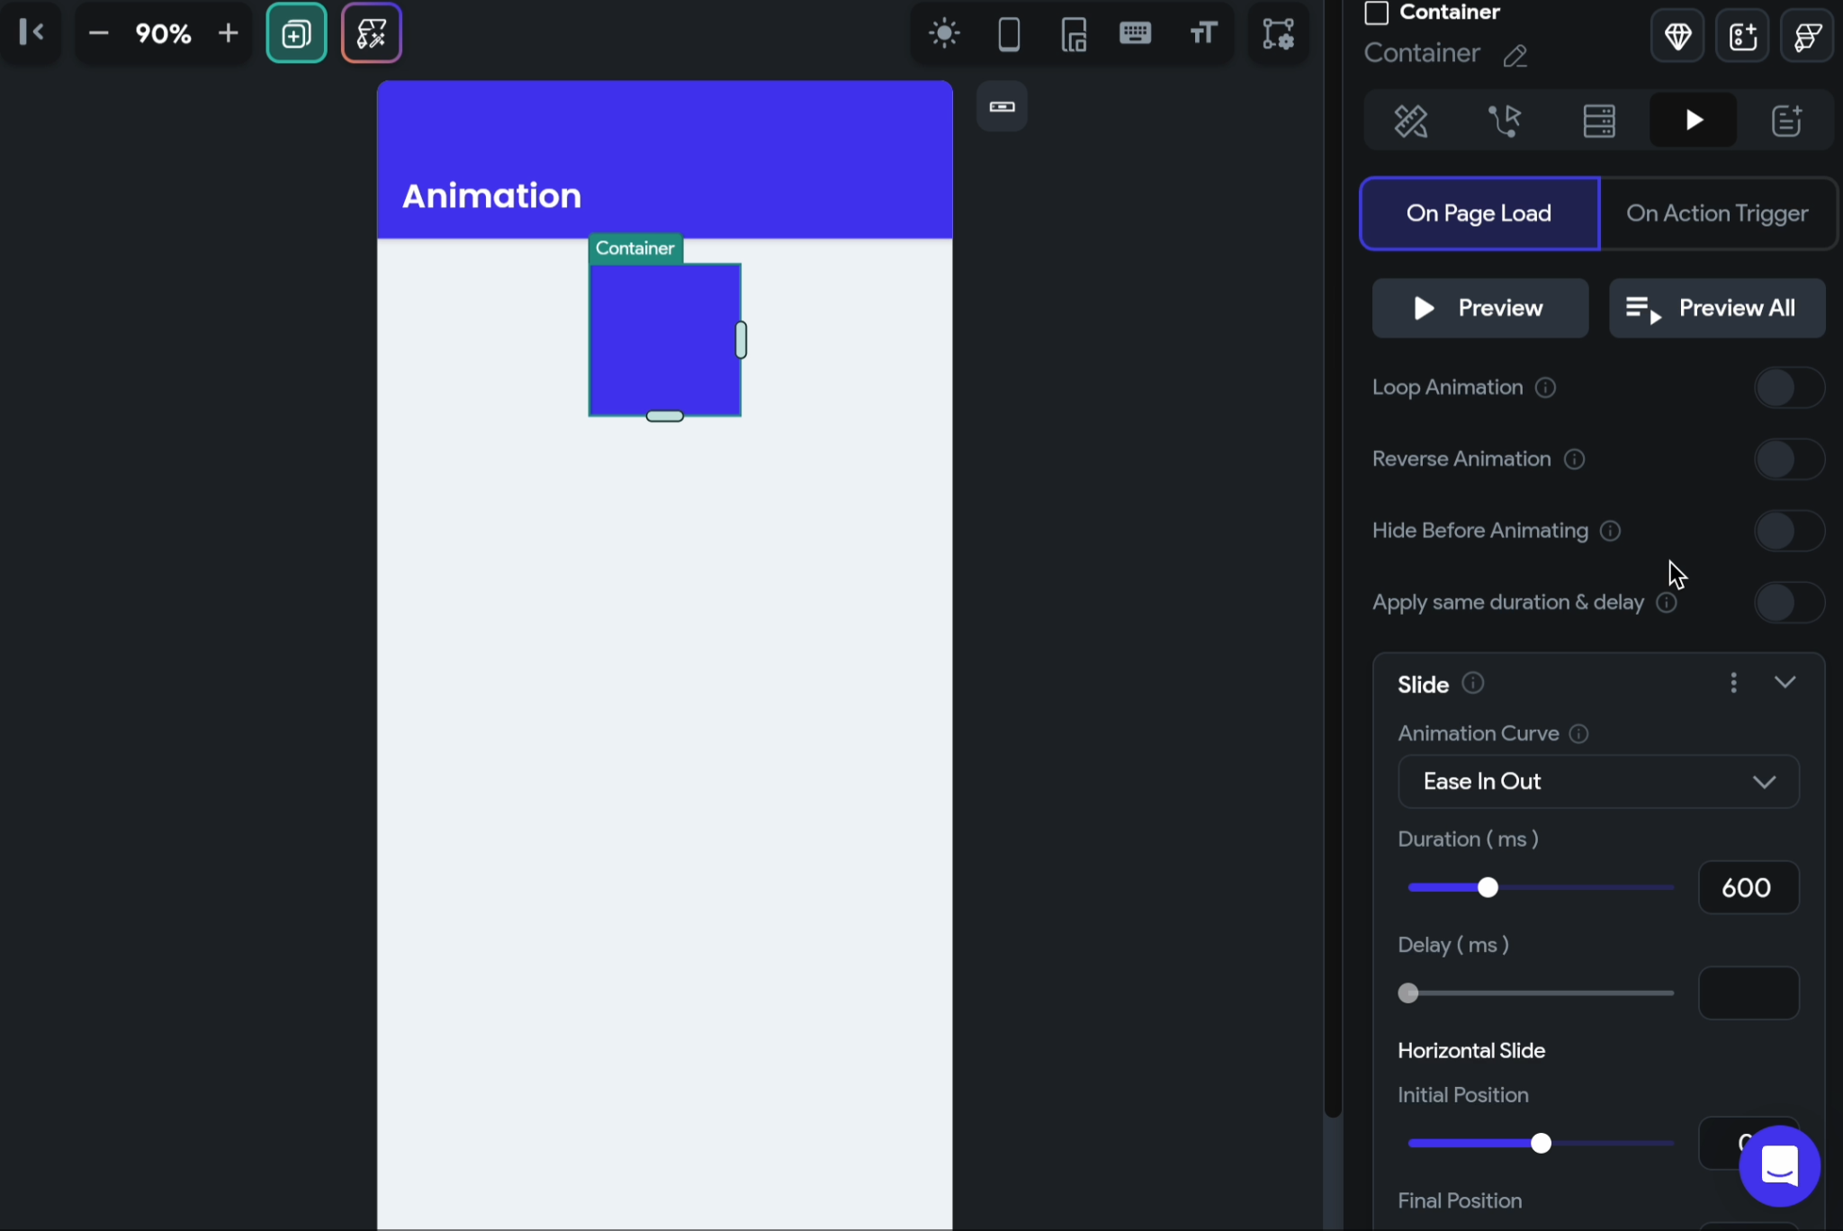Show Animation Curve info icon
Image resolution: width=1843 pixels, height=1231 pixels.
[1579, 734]
